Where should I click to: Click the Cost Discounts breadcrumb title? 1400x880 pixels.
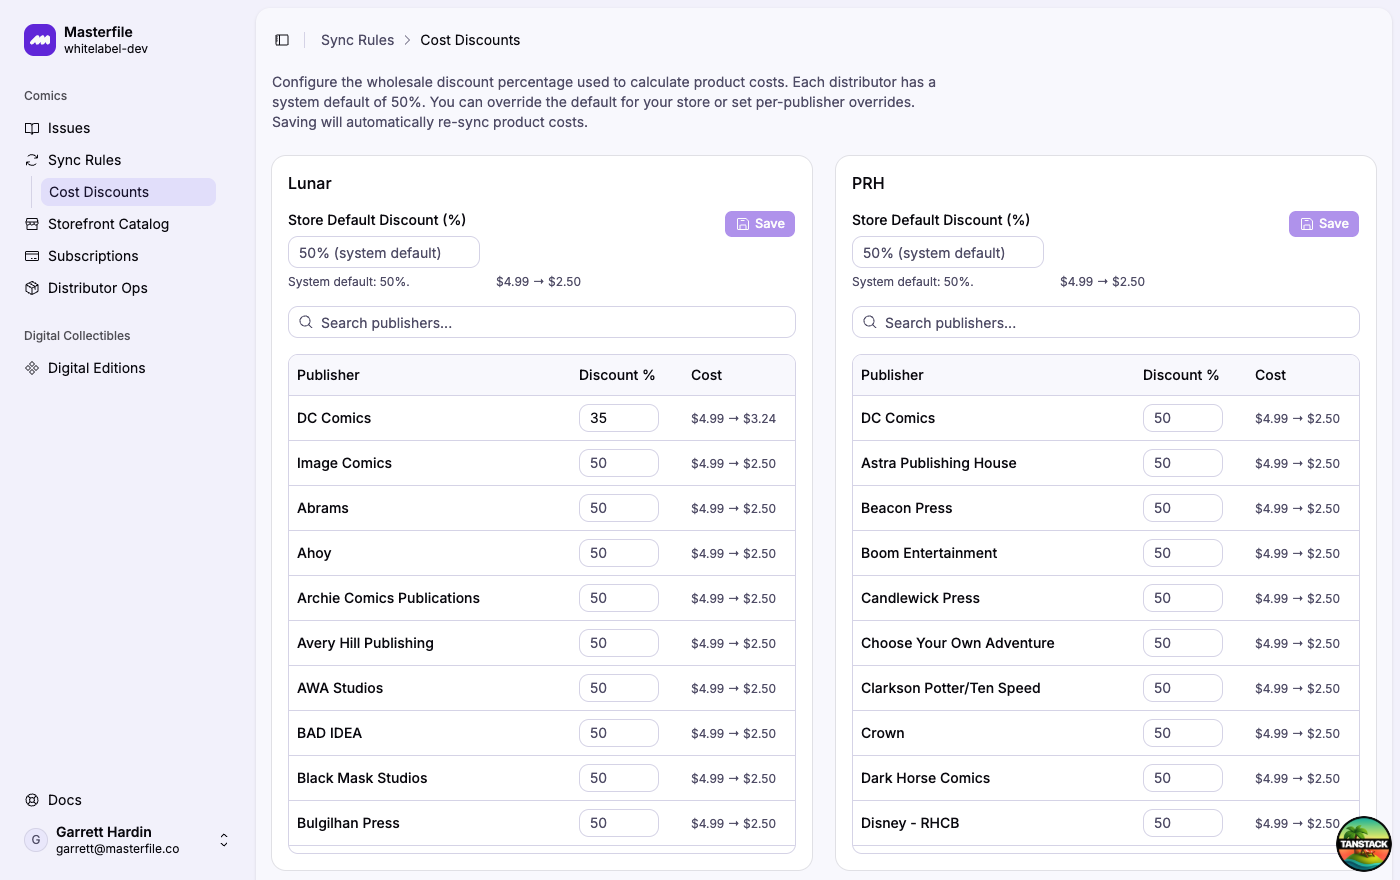point(470,40)
